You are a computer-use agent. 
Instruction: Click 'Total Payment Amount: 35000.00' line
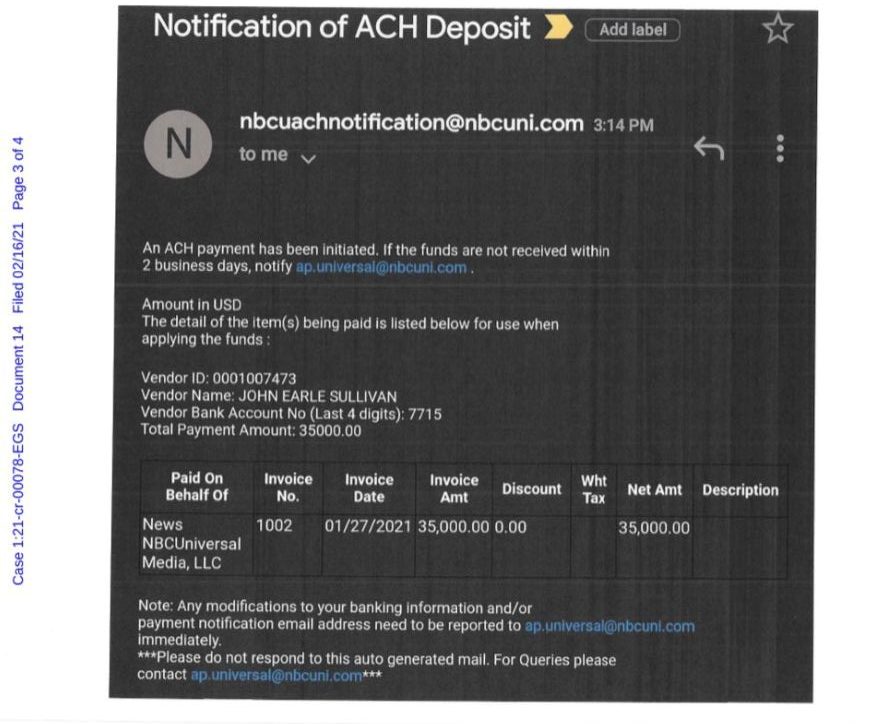[x=251, y=430]
